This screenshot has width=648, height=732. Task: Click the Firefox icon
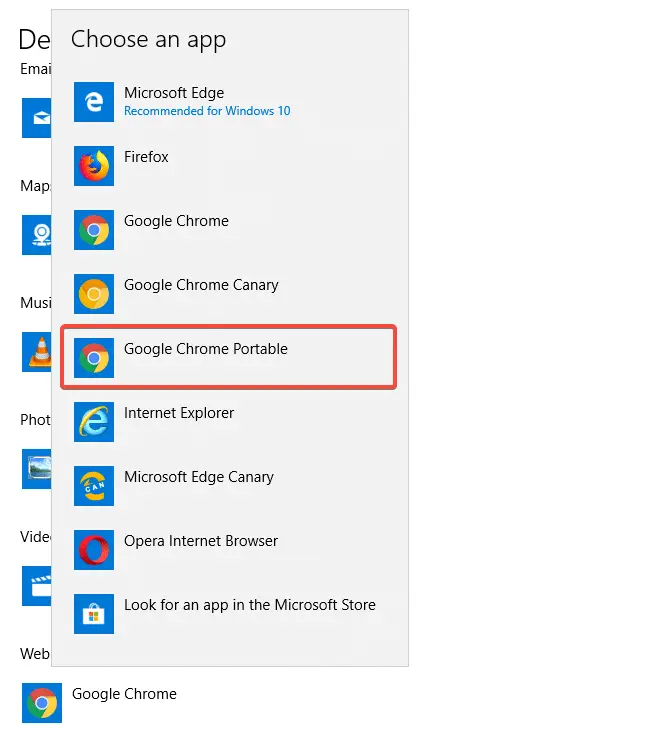[94, 166]
